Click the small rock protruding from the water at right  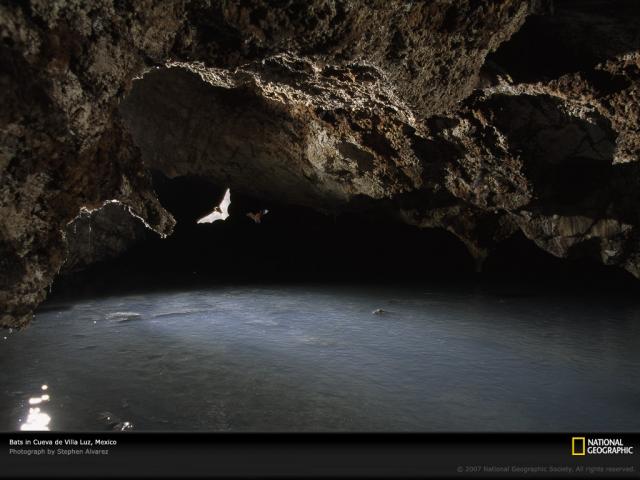(x=378, y=311)
